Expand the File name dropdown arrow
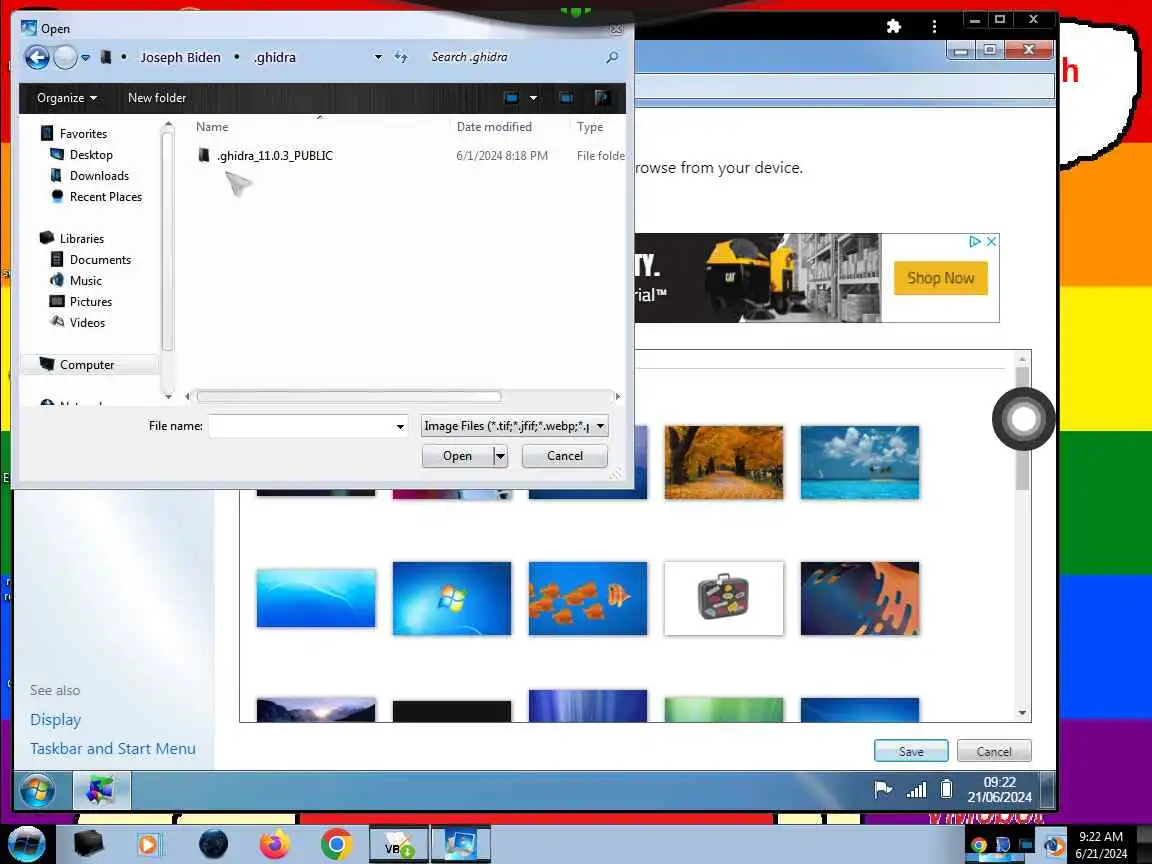Viewport: 1152px width, 864px height. [400, 426]
